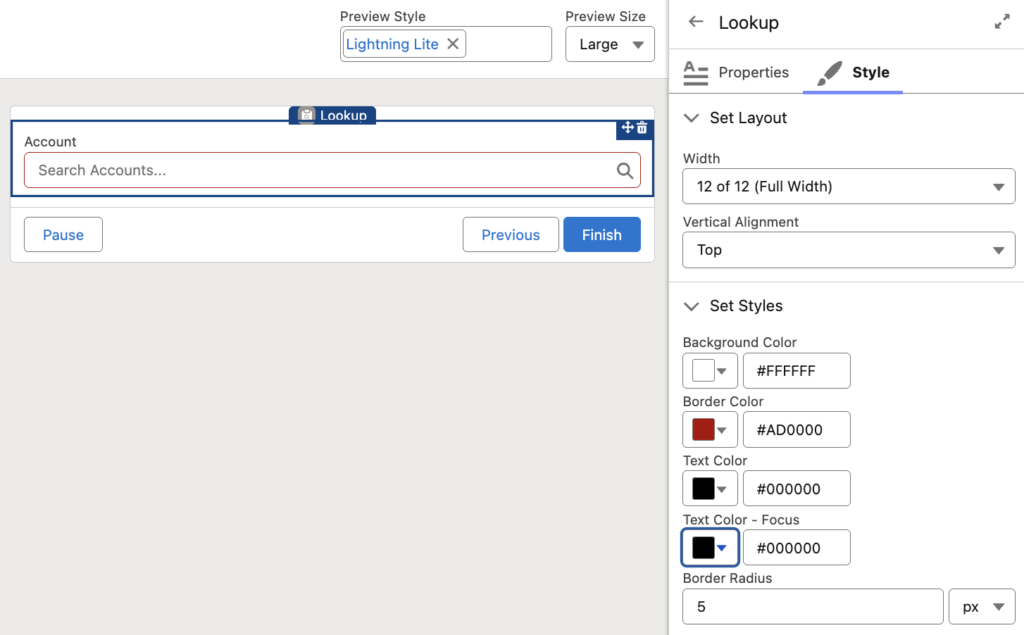Image resolution: width=1024 pixels, height=635 pixels.
Task: Switch to the Properties tab
Action: click(754, 72)
